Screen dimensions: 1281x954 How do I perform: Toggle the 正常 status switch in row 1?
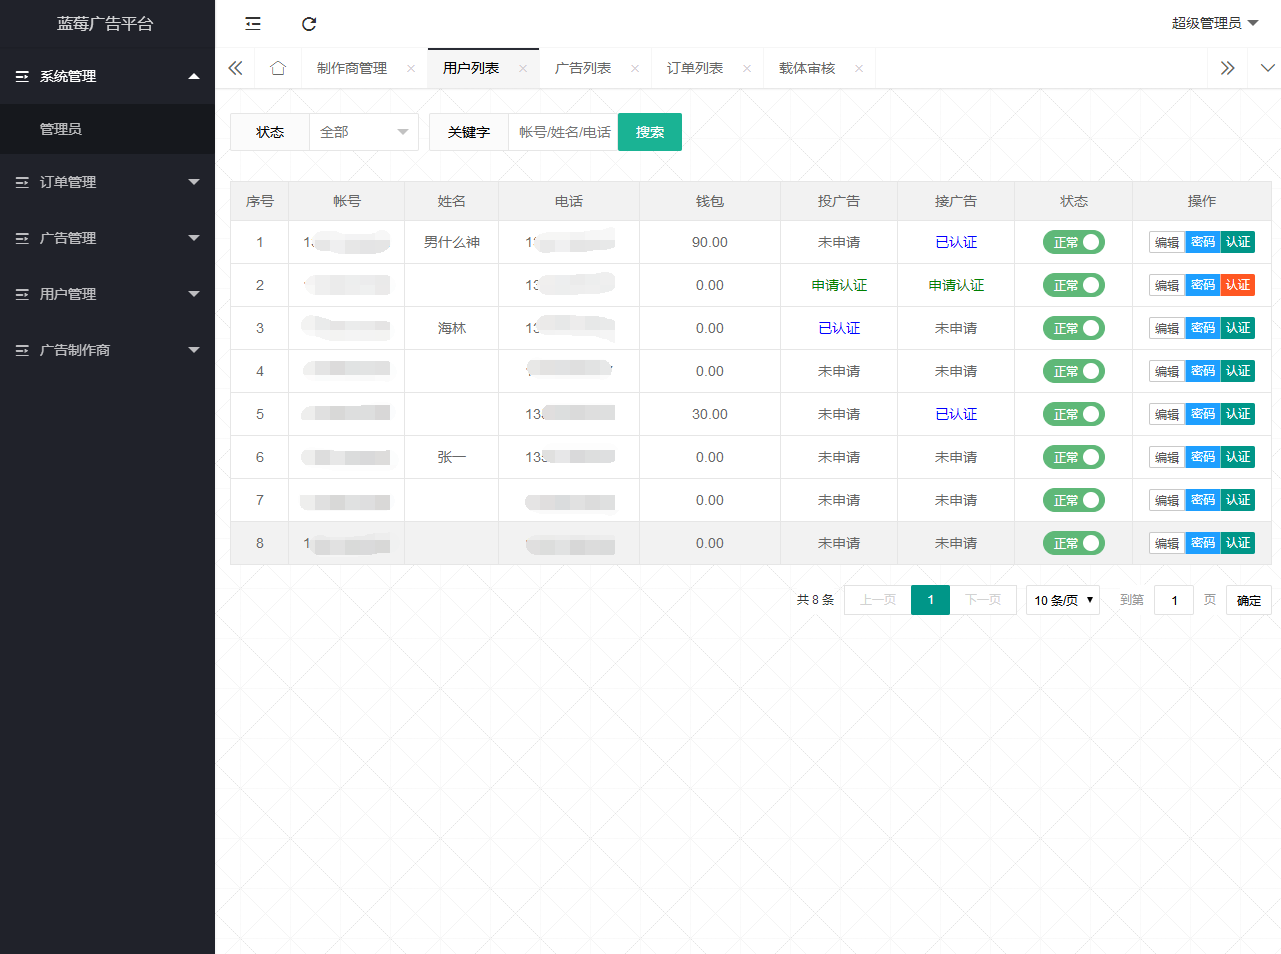[x=1073, y=242]
